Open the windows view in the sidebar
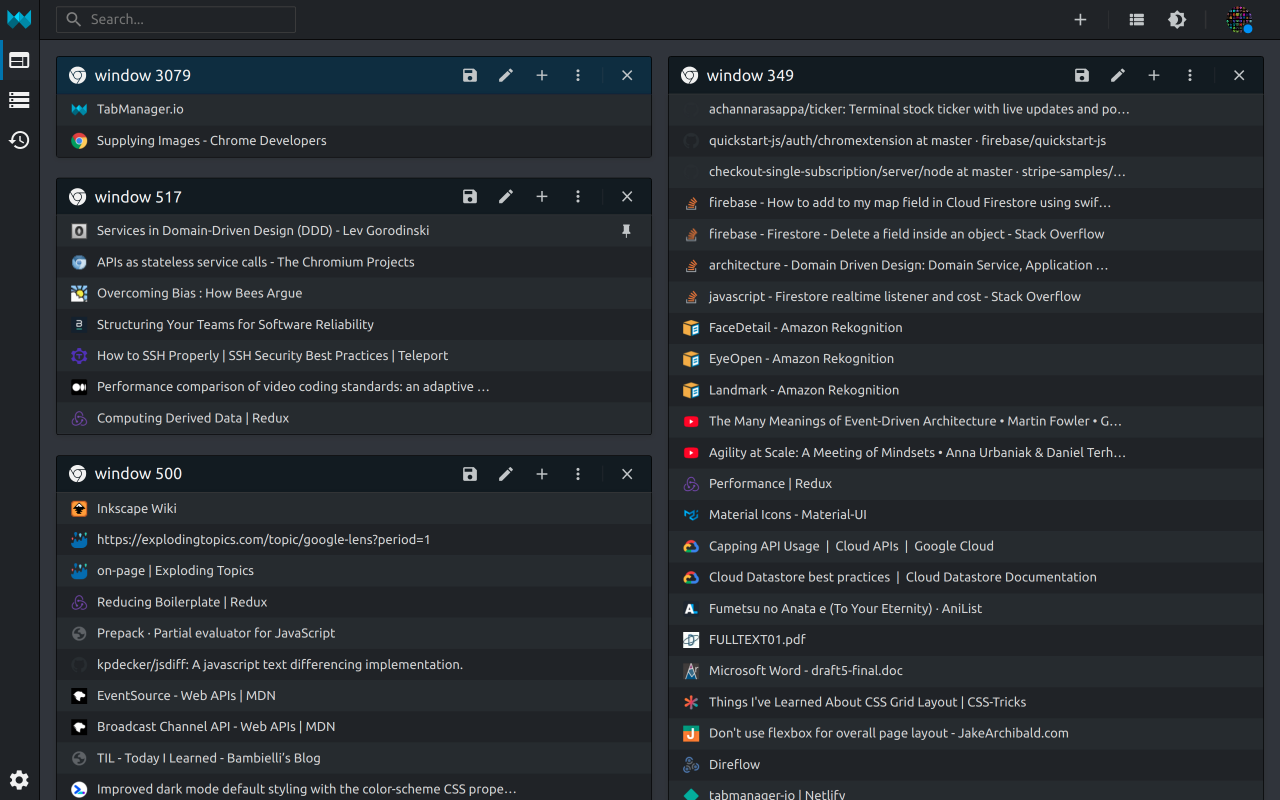 (x=20, y=60)
